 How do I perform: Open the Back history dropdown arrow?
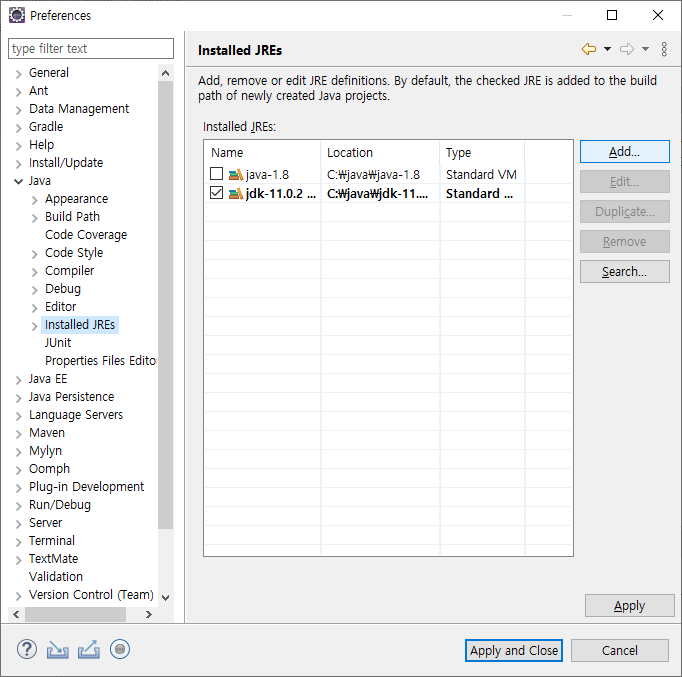[x=607, y=49]
